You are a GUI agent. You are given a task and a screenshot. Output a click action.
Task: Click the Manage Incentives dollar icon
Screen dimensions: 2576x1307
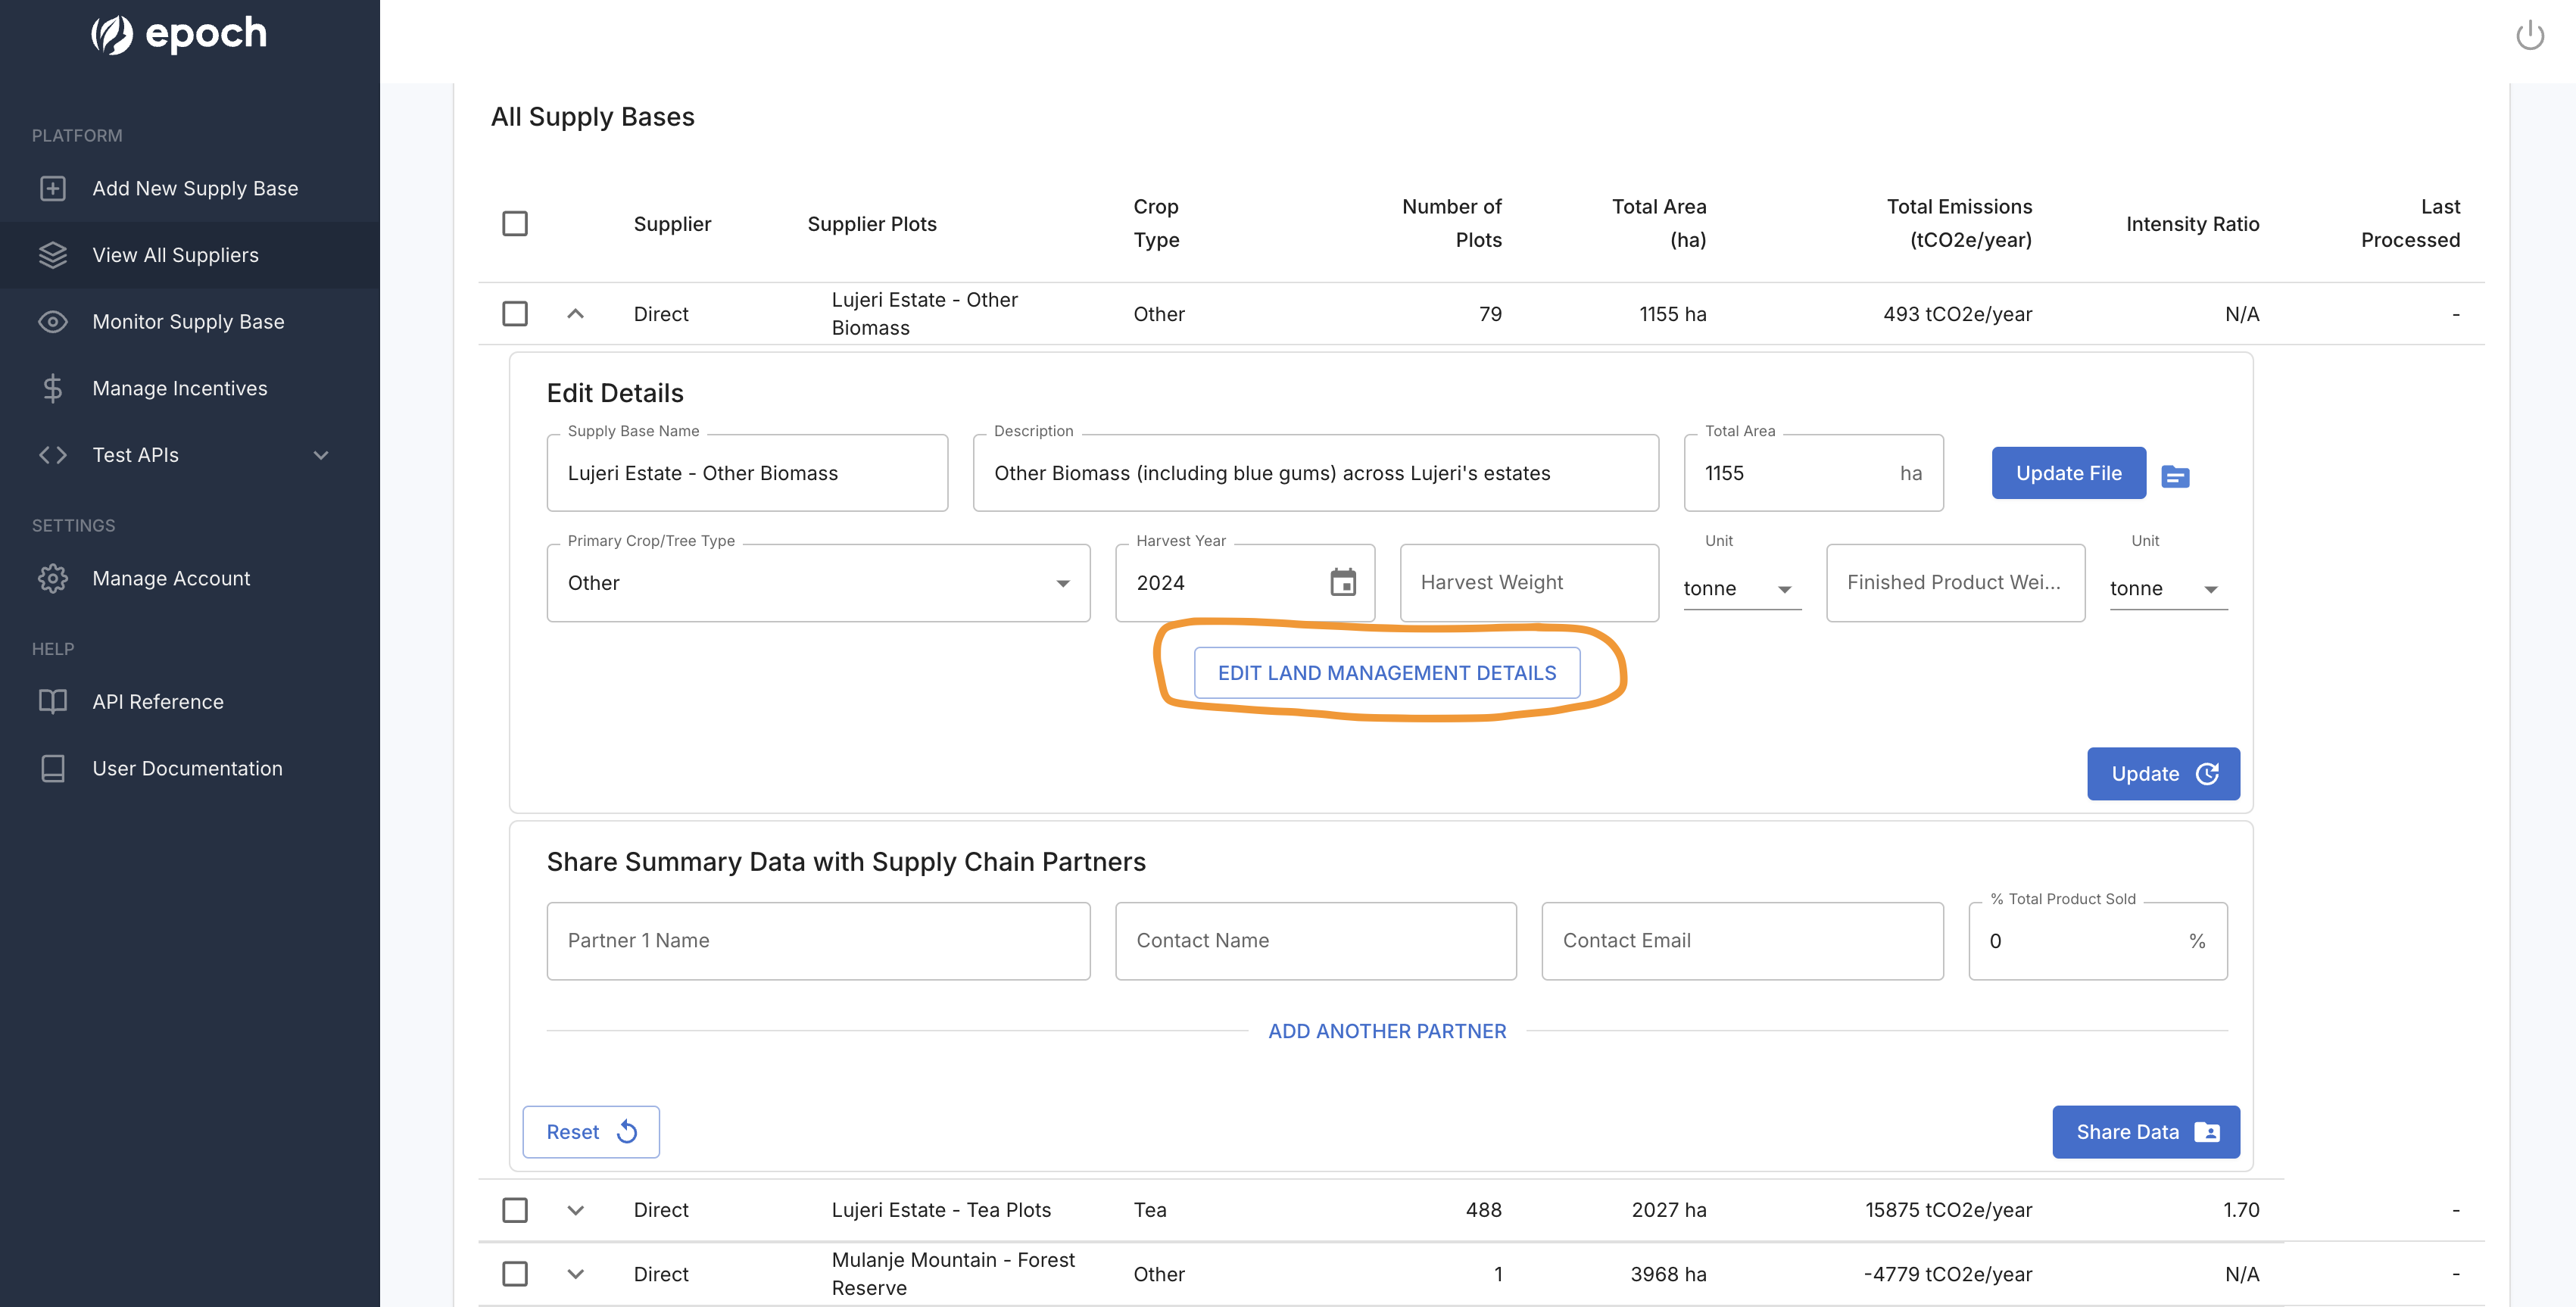click(x=53, y=388)
